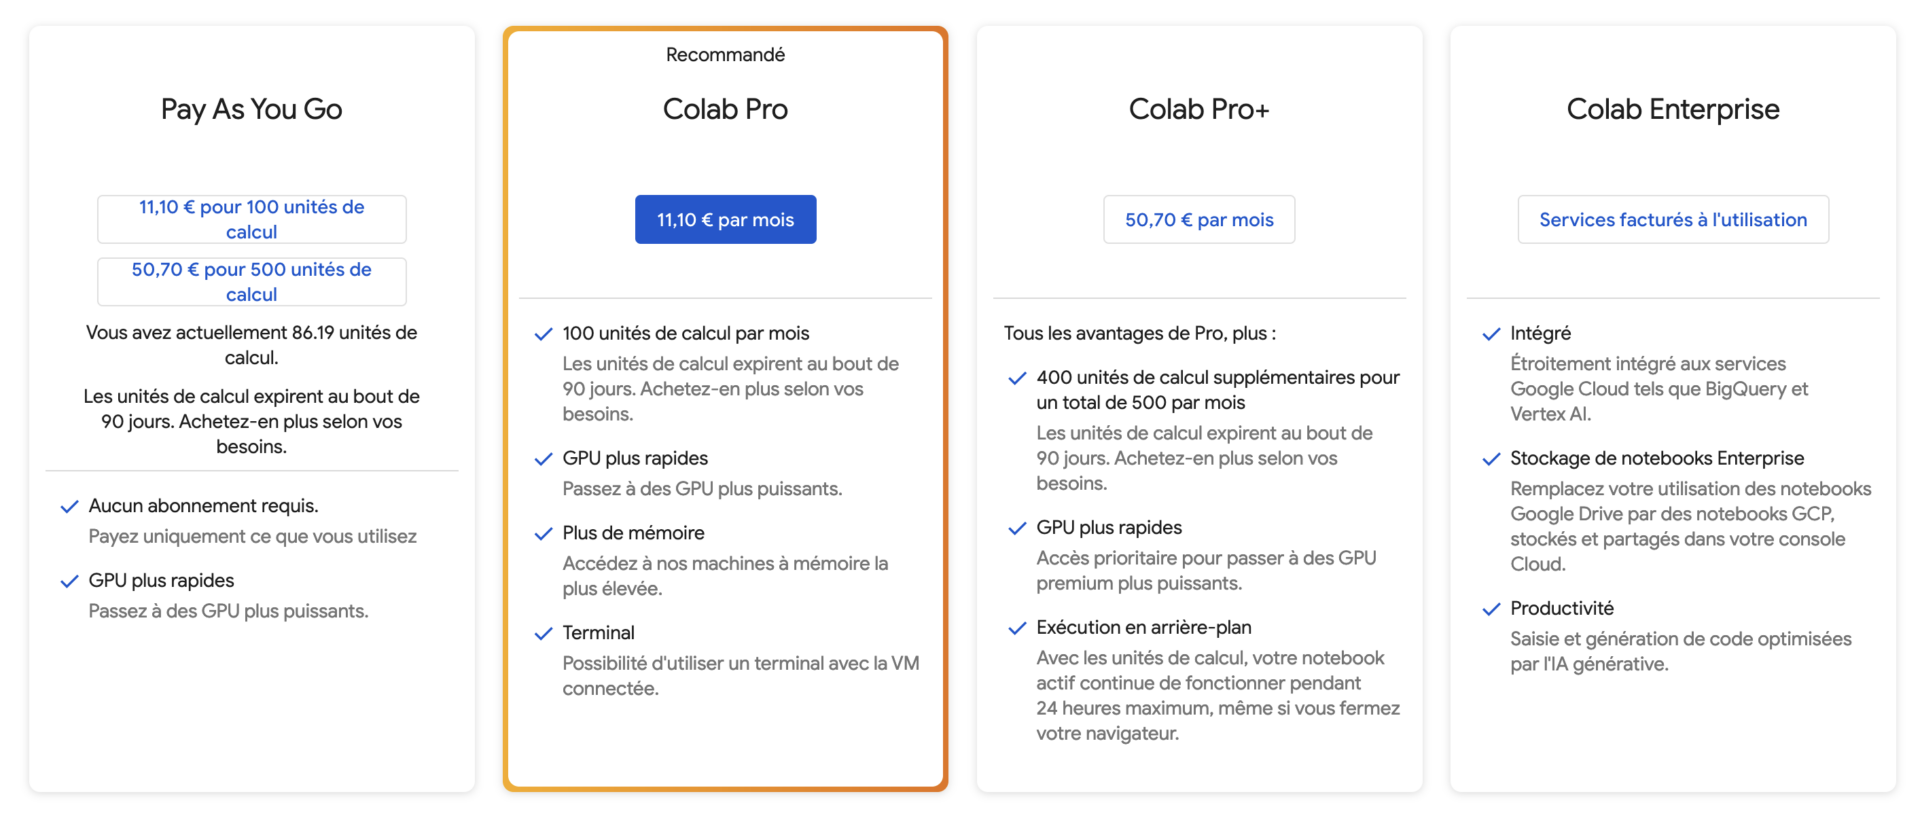Click the checkmark beside 'Terminal' in Colab Pro
Screen dimensions: 1920x826
tap(543, 632)
